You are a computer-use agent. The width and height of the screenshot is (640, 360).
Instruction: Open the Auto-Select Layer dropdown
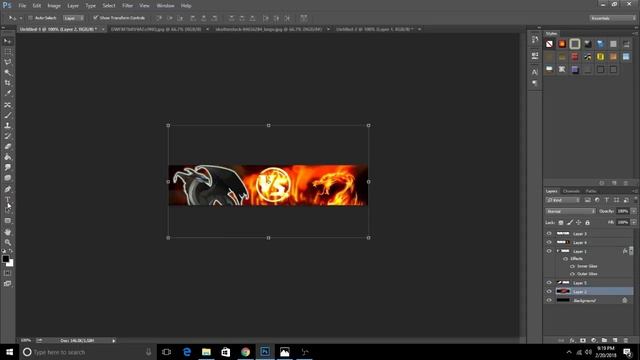73,18
